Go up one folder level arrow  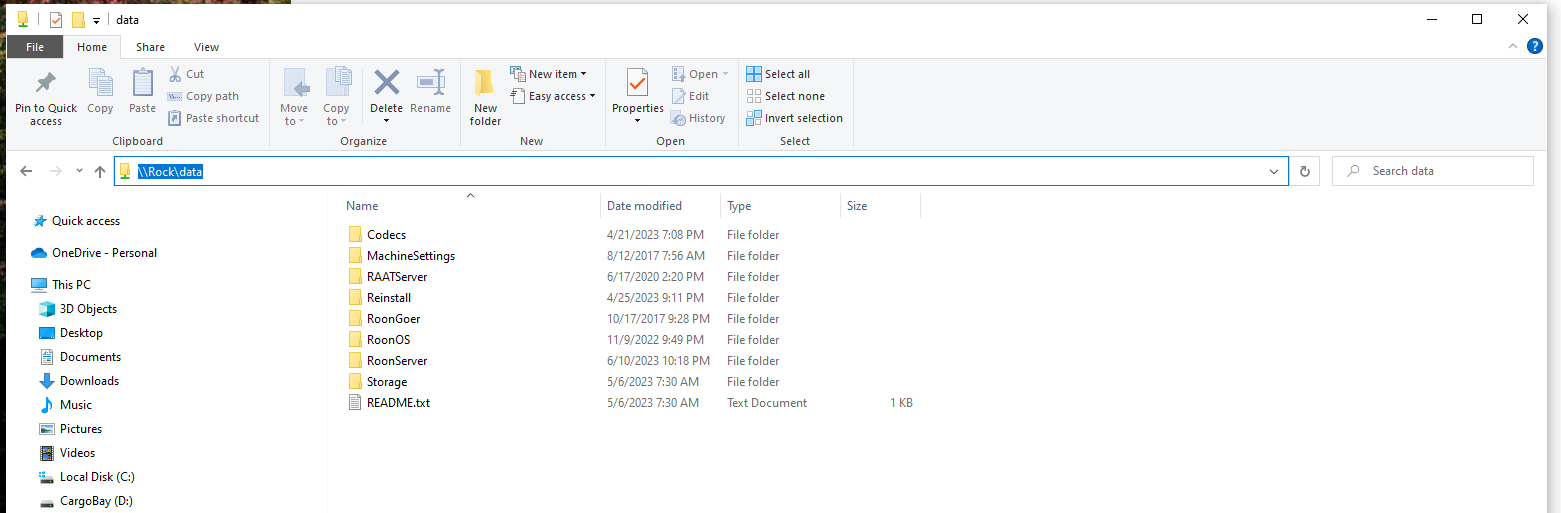[100, 171]
